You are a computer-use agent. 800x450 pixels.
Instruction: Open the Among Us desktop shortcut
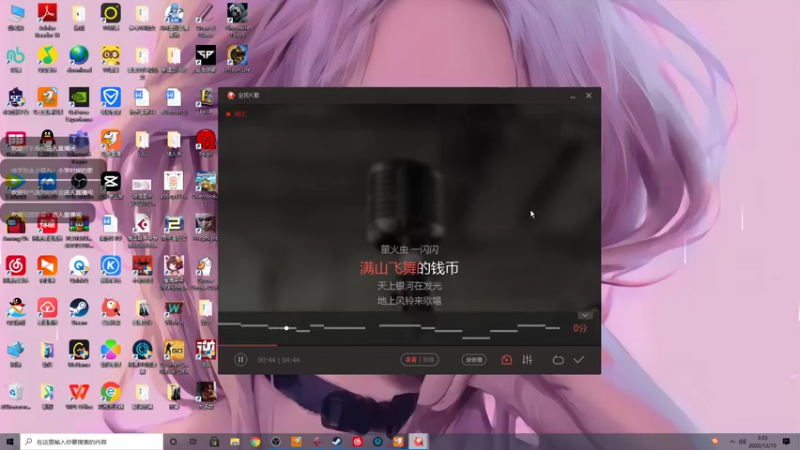(x=16, y=228)
